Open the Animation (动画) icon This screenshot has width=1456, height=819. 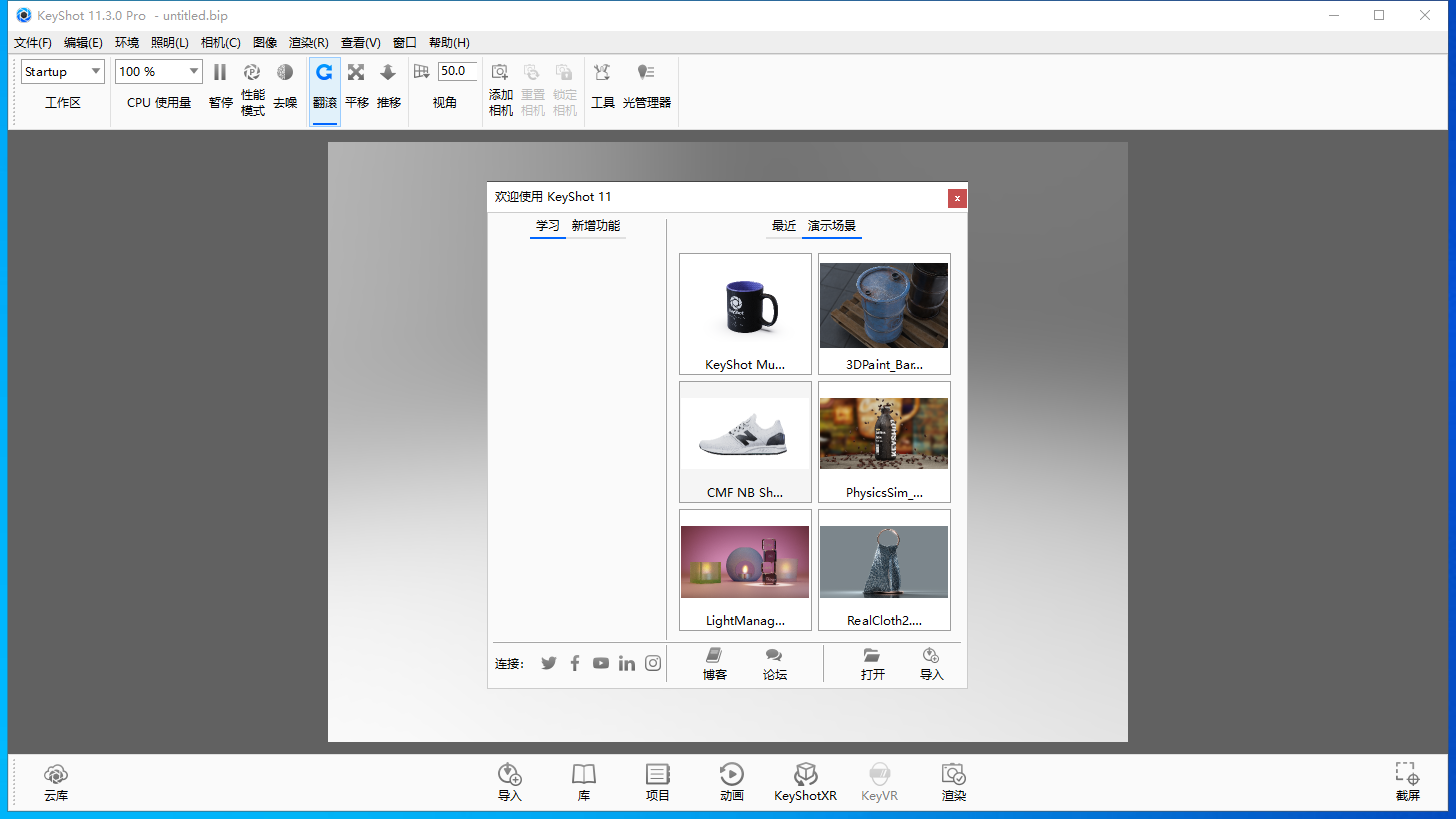tap(731, 774)
